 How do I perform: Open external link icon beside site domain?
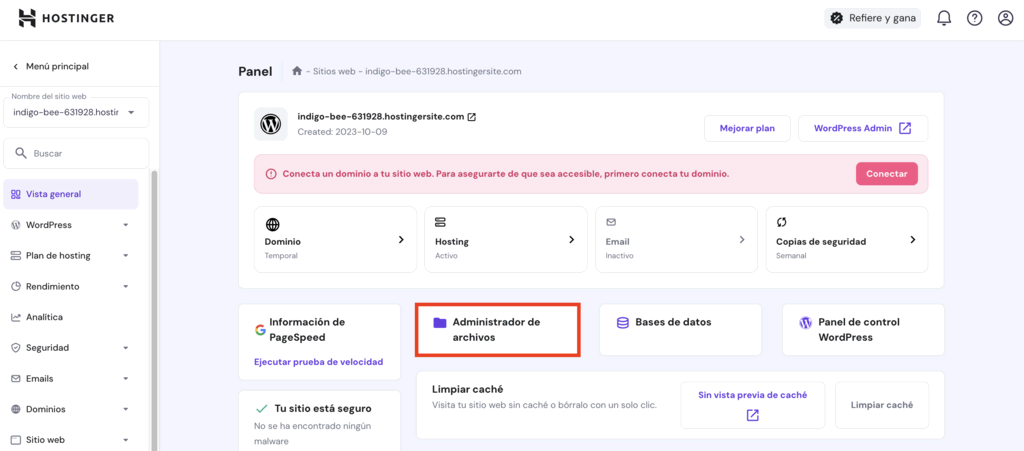472,117
